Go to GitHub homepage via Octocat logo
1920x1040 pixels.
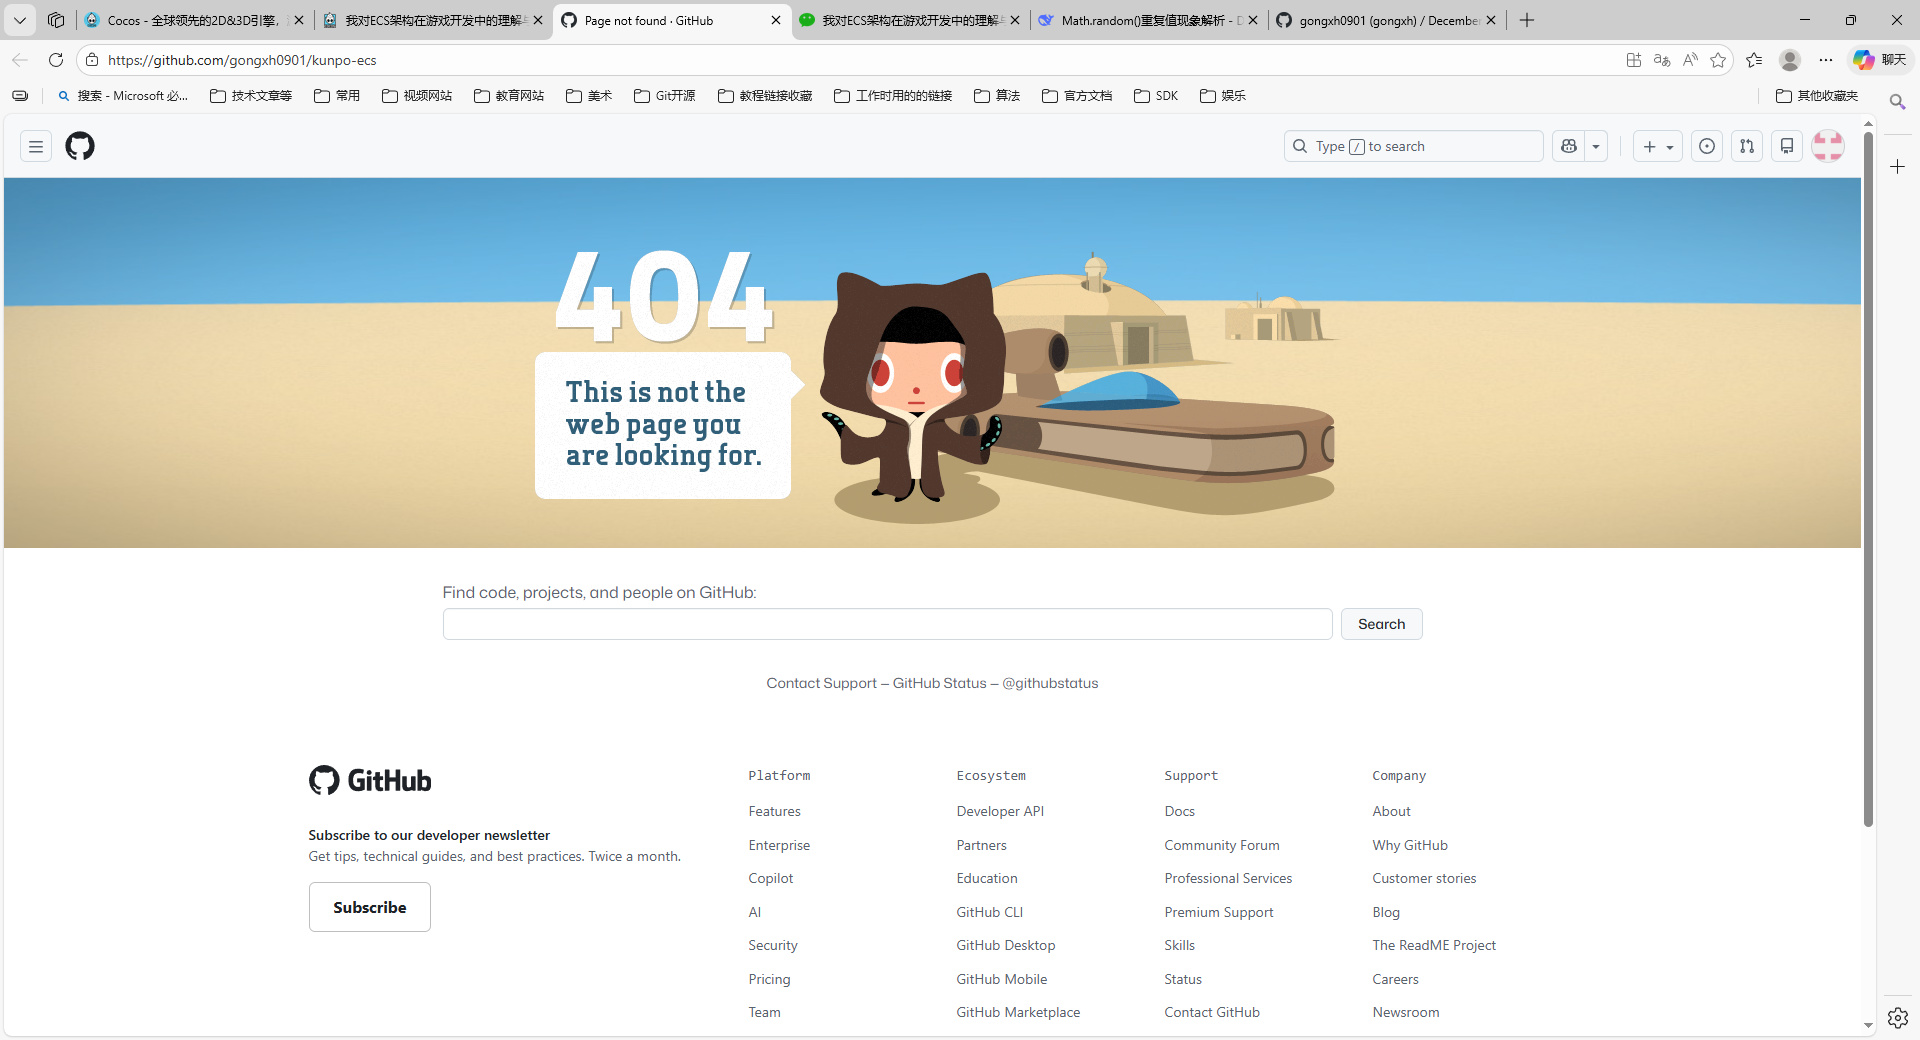[80, 147]
